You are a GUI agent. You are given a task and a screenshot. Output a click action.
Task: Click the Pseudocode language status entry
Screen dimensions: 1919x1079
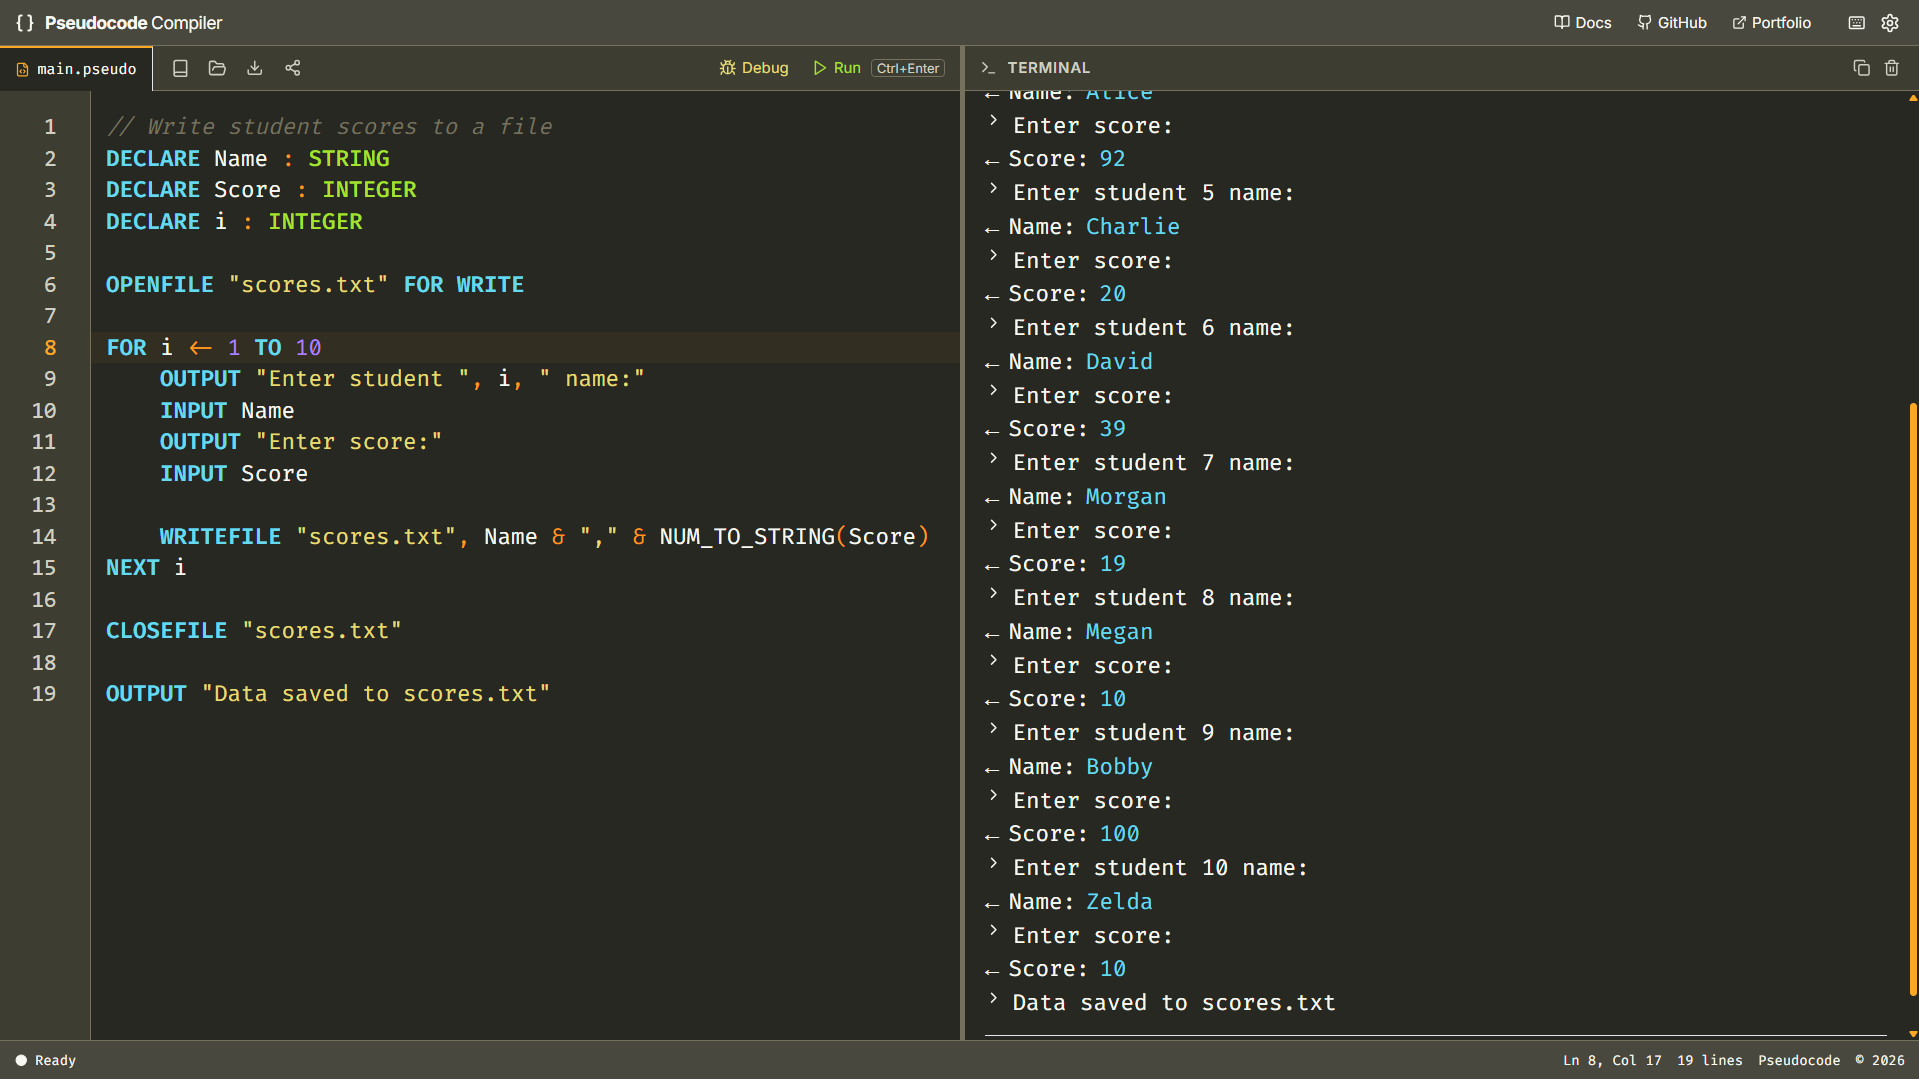[1799, 1061]
